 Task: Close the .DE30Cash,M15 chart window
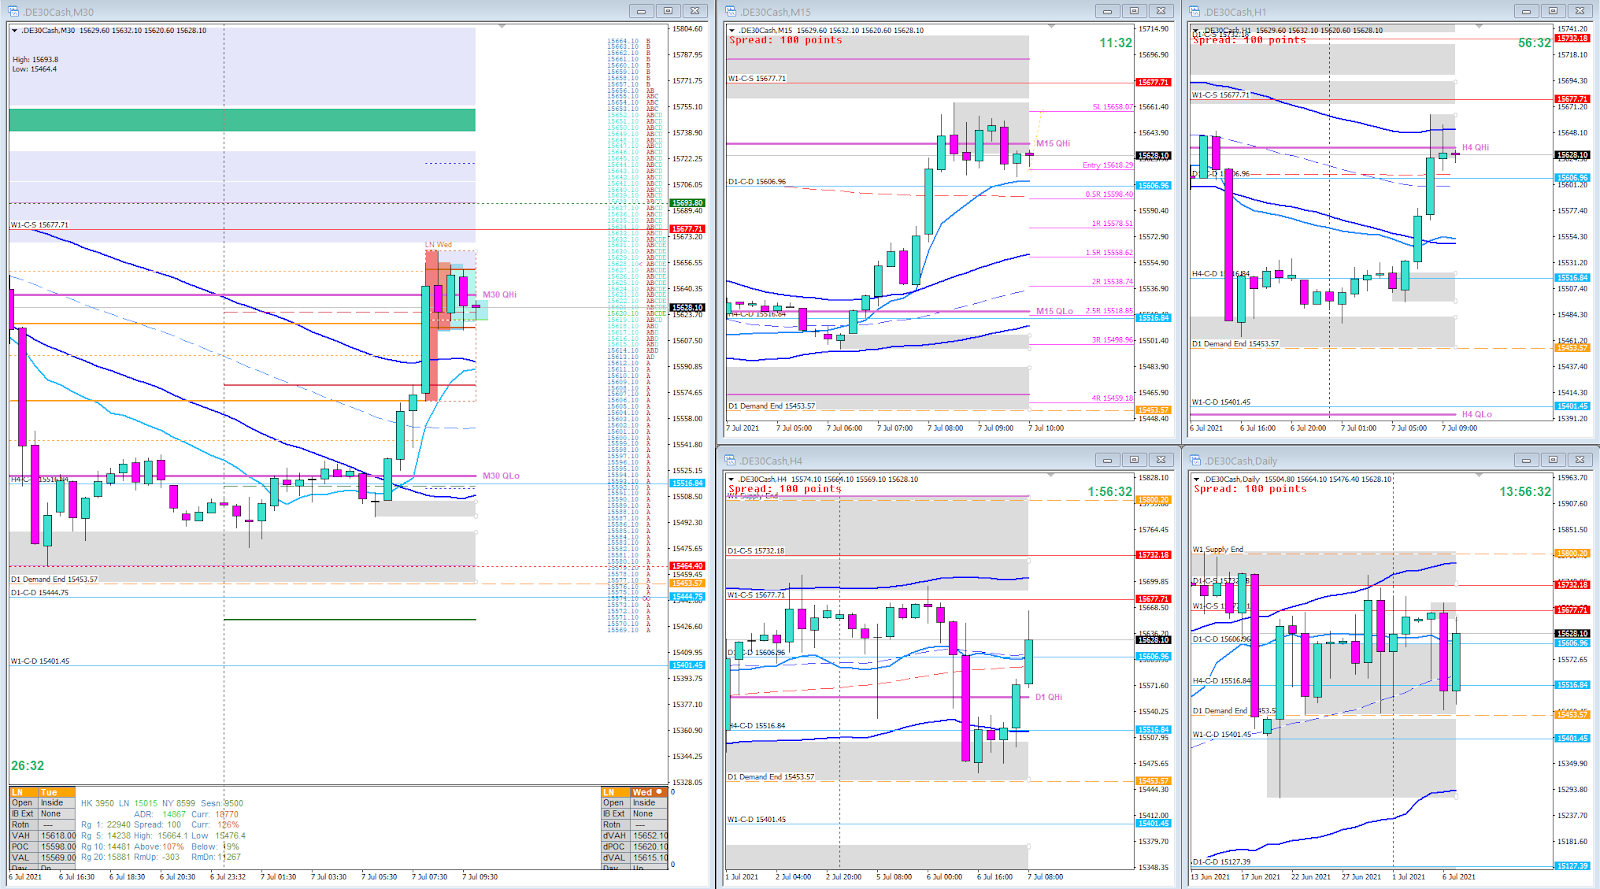[1159, 11]
